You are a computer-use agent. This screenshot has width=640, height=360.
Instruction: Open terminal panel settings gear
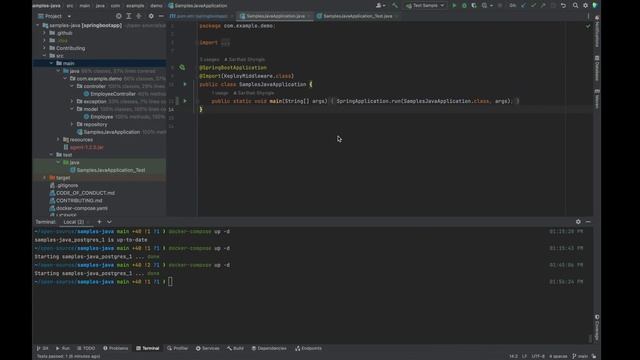(x=578, y=222)
